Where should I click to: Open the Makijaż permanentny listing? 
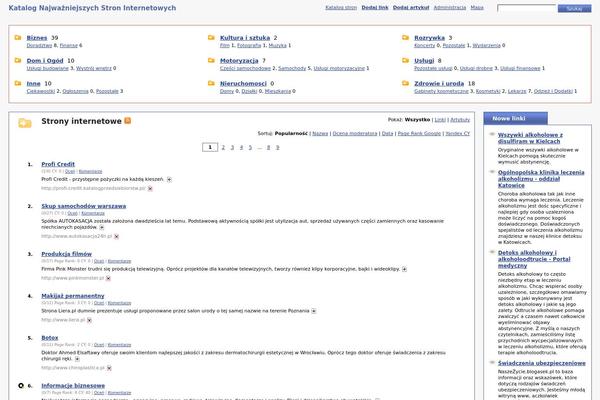tap(73, 296)
